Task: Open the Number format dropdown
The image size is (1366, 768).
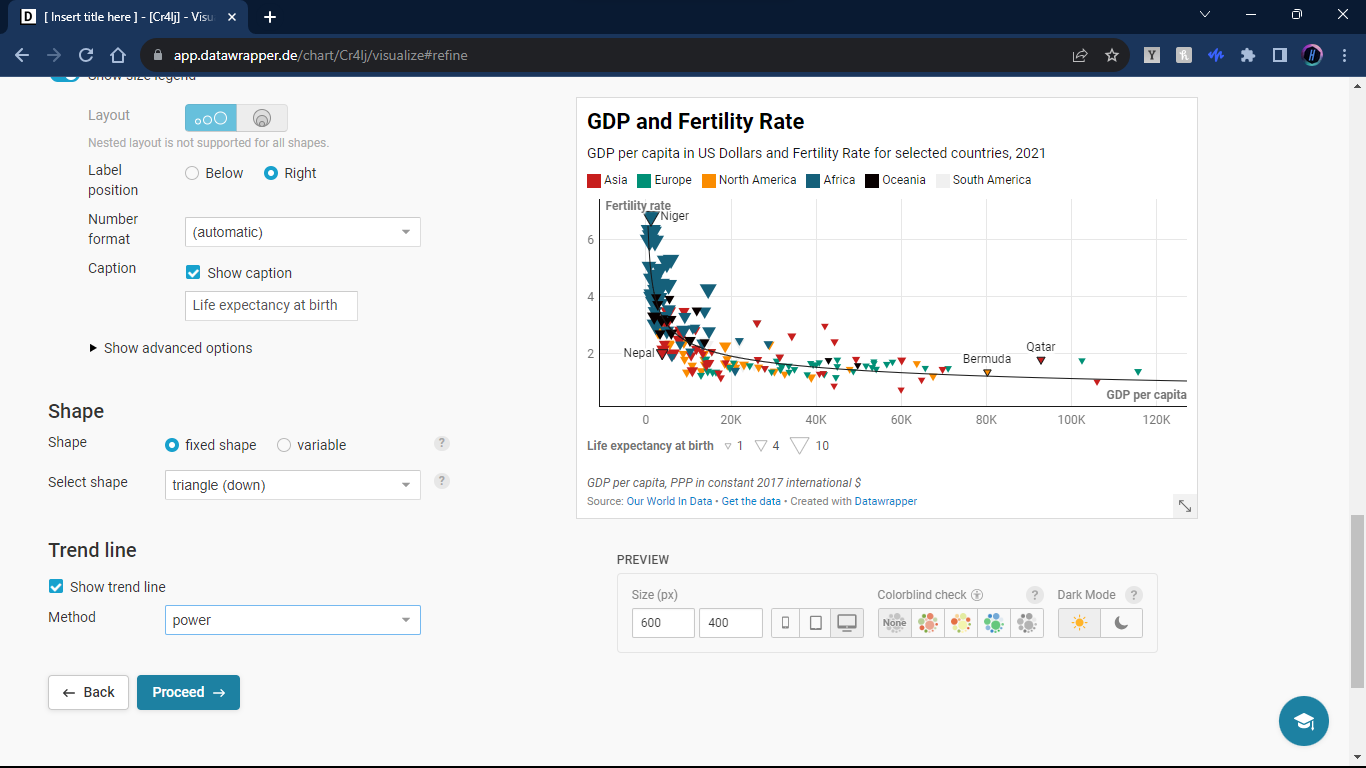Action: coord(302,232)
